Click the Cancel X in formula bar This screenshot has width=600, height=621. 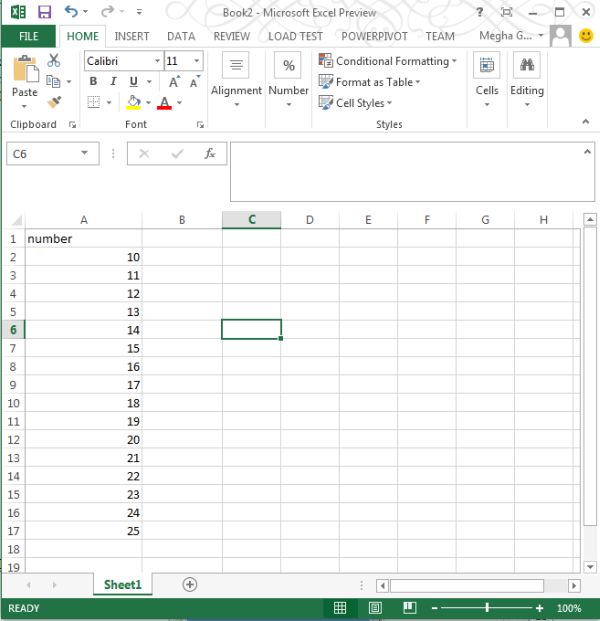pos(144,153)
